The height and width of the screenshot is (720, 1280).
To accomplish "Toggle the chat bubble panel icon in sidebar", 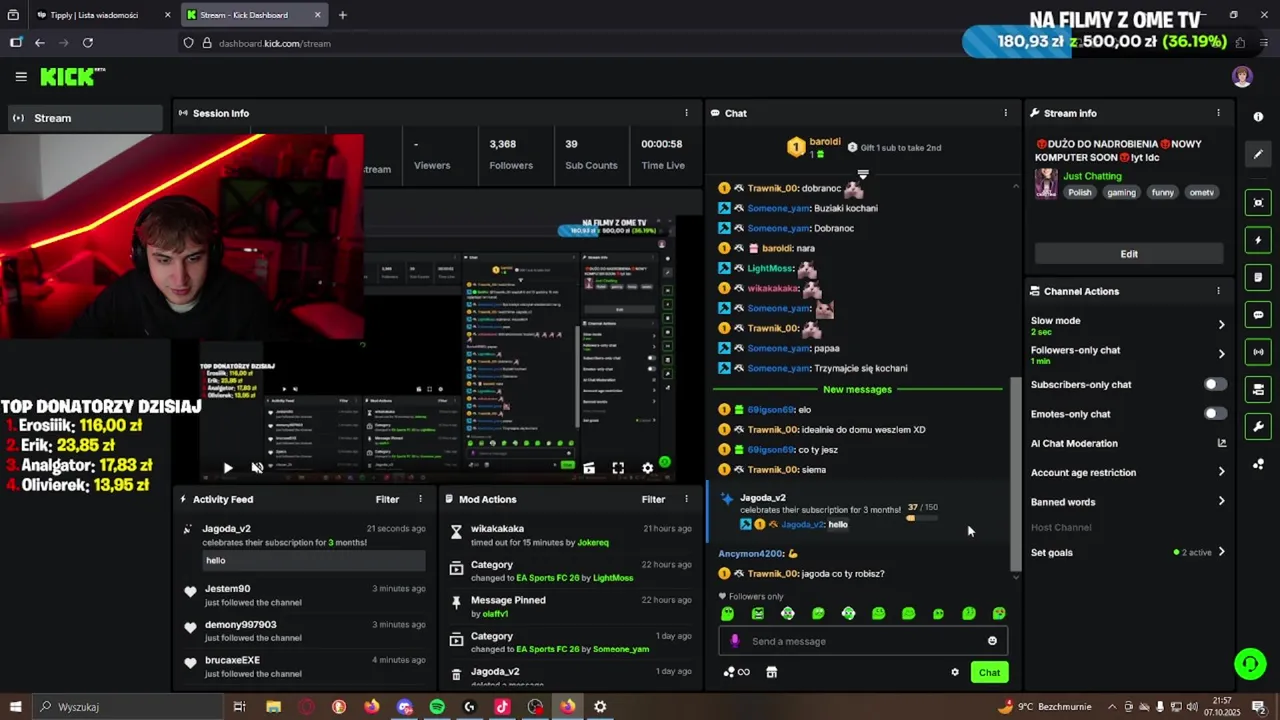I will (1258, 314).
